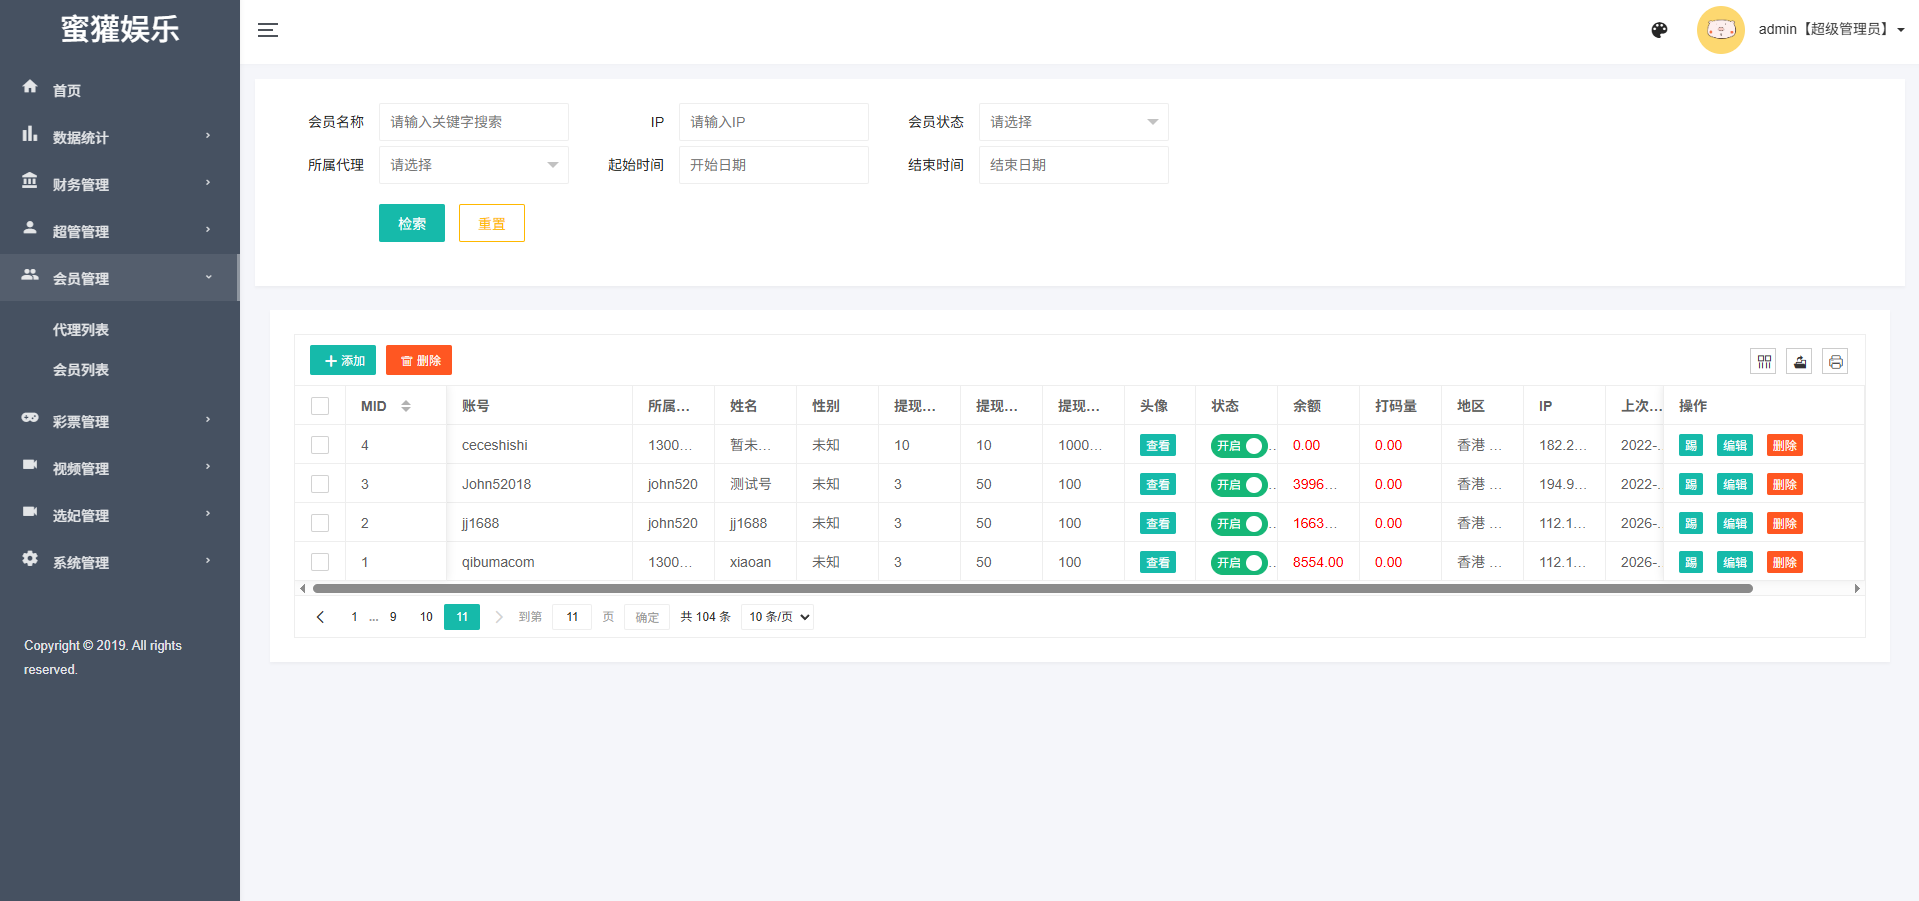Screen dimensions: 1919x901
Task: Open 代理列表 submenu item
Action: 81,330
